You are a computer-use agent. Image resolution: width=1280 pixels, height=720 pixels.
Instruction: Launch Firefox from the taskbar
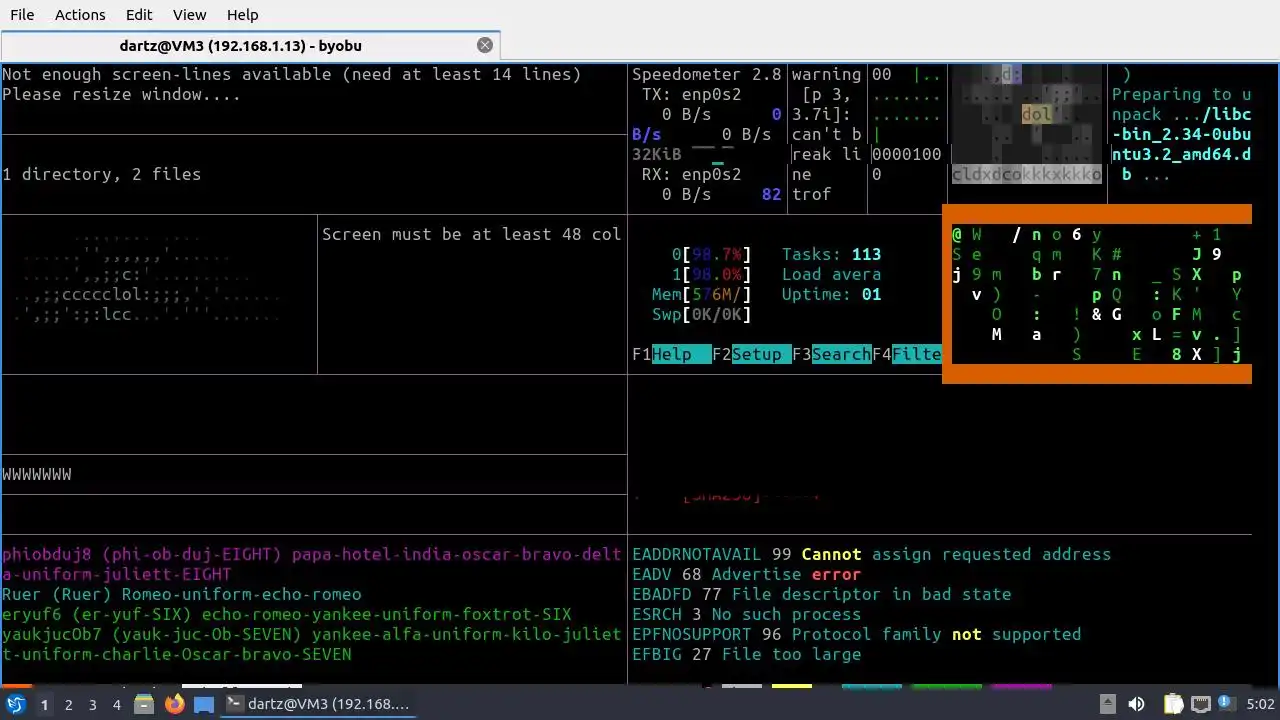(x=174, y=704)
